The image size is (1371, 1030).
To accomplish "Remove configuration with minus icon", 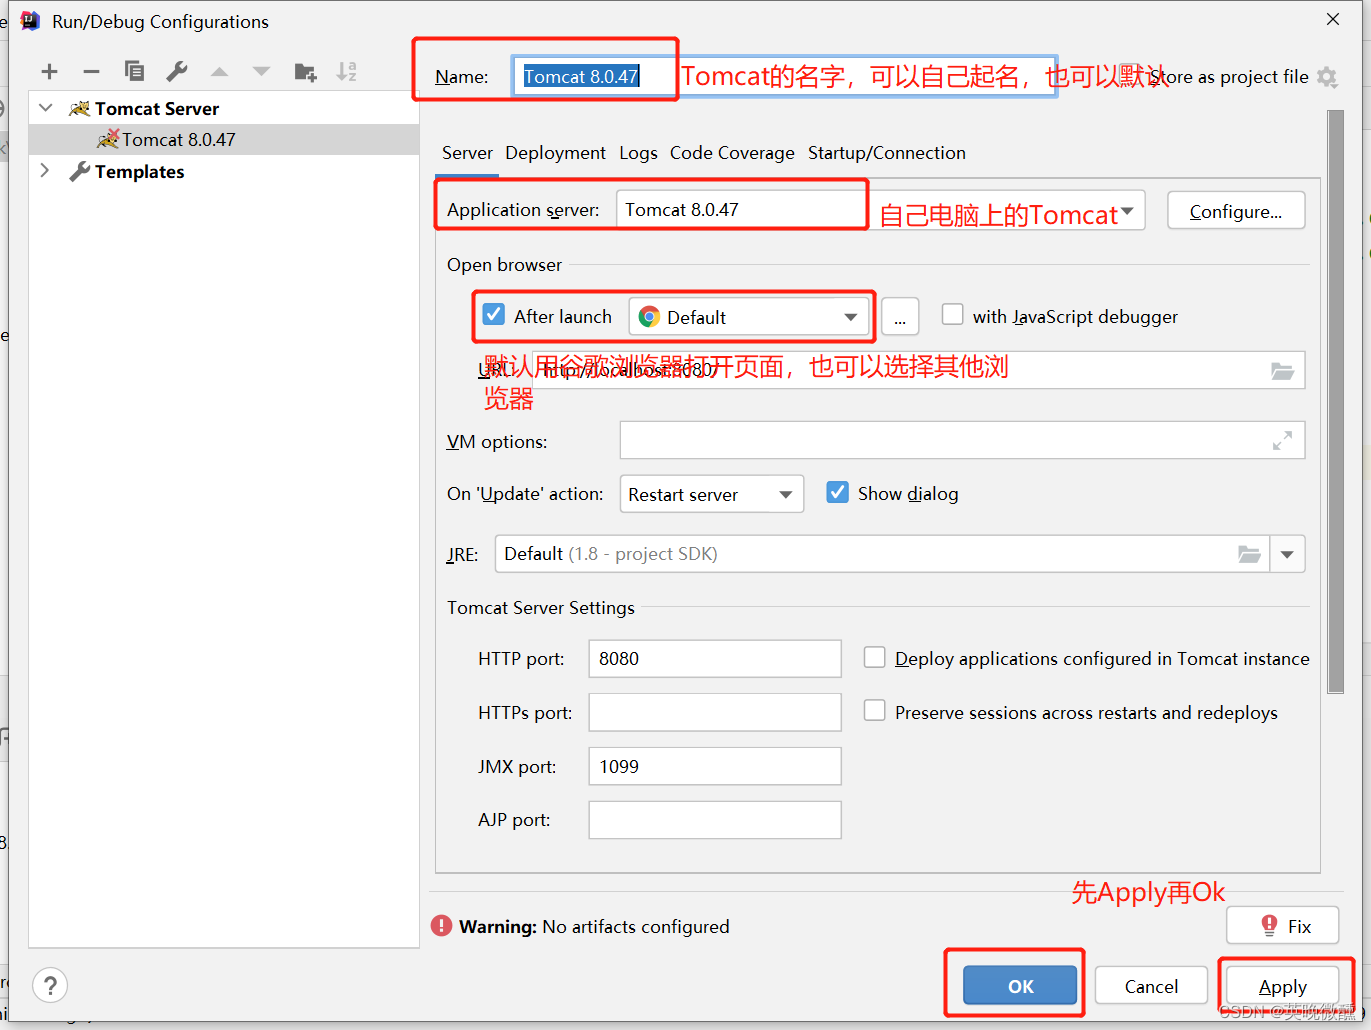I will pyautogui.click(x=91, y=72).
